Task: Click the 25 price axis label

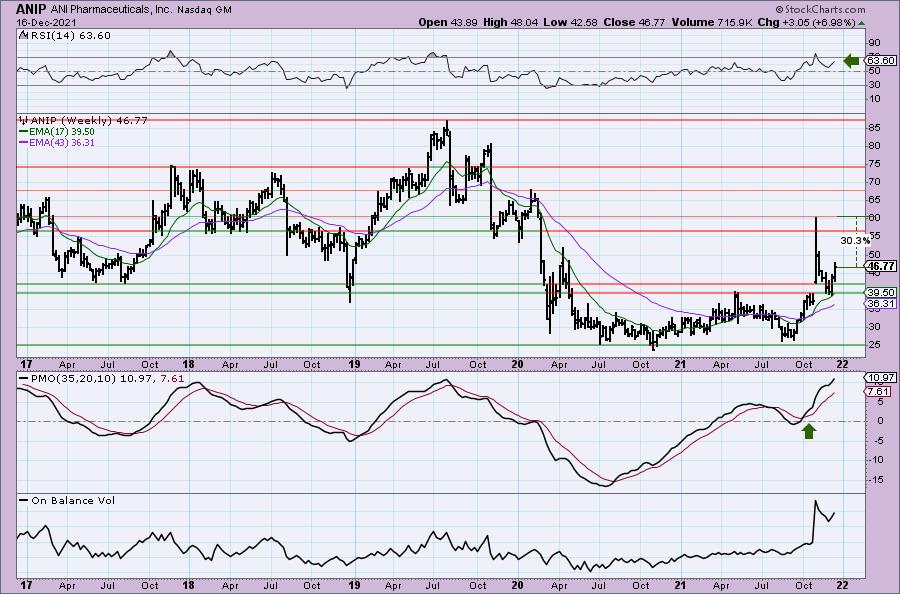Action: 874,344
